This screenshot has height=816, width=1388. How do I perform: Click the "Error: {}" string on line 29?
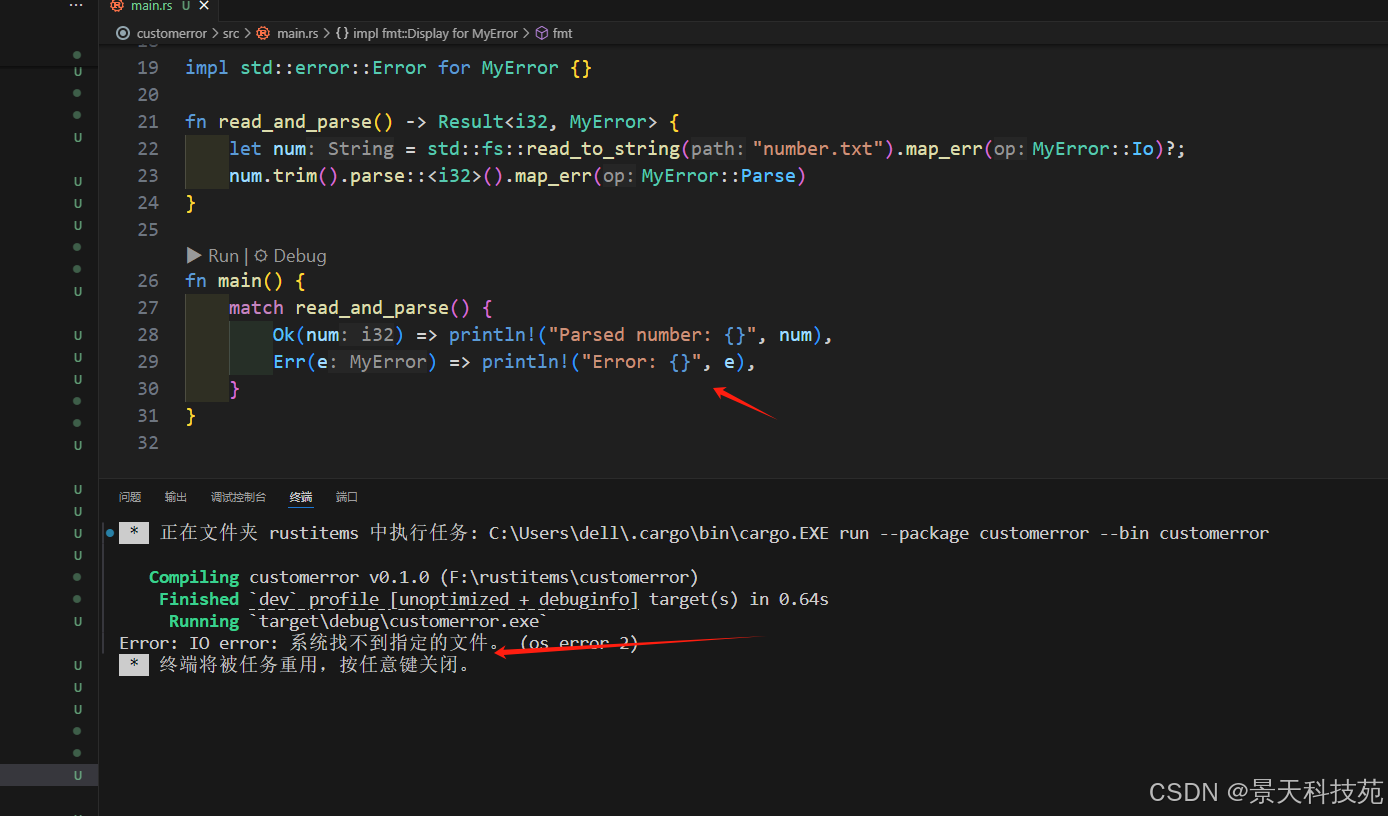coord(641,362)
